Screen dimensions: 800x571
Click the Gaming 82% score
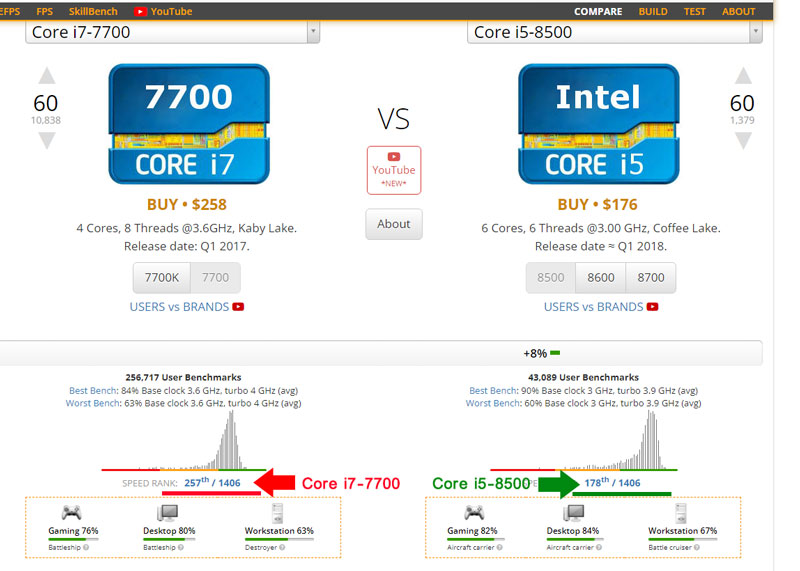[x=472, y=531]
